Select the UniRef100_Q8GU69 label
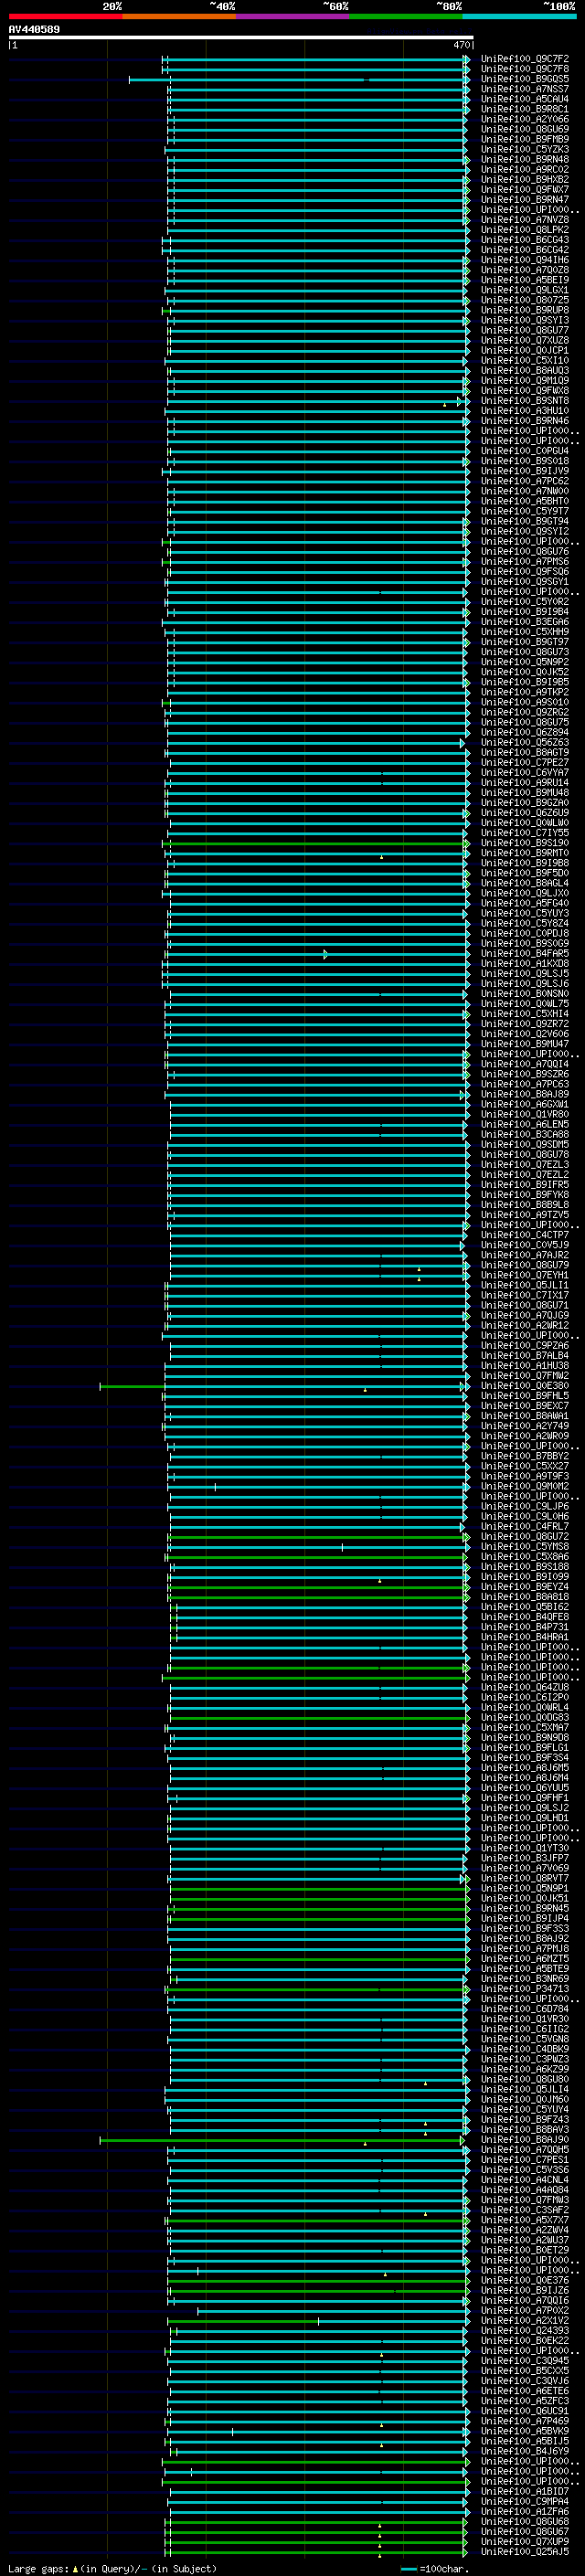The height and width of the screenshot is (2576, 585). click(x=525, y=129)
